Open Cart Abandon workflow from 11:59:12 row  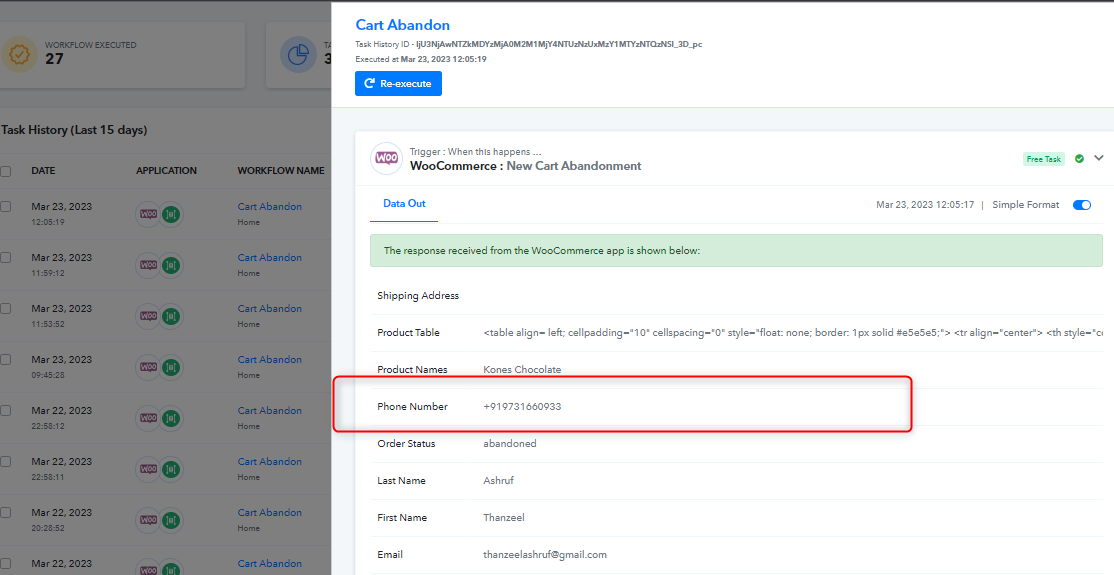[x=269, y=257]
